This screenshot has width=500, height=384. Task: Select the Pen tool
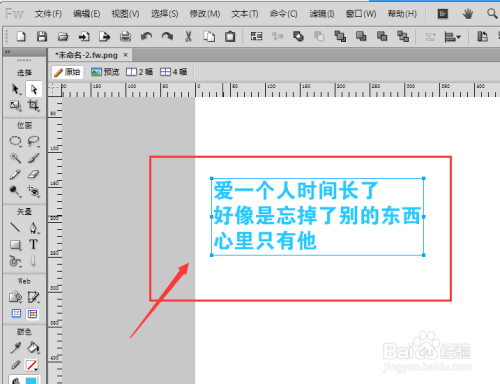click(33, 228)
